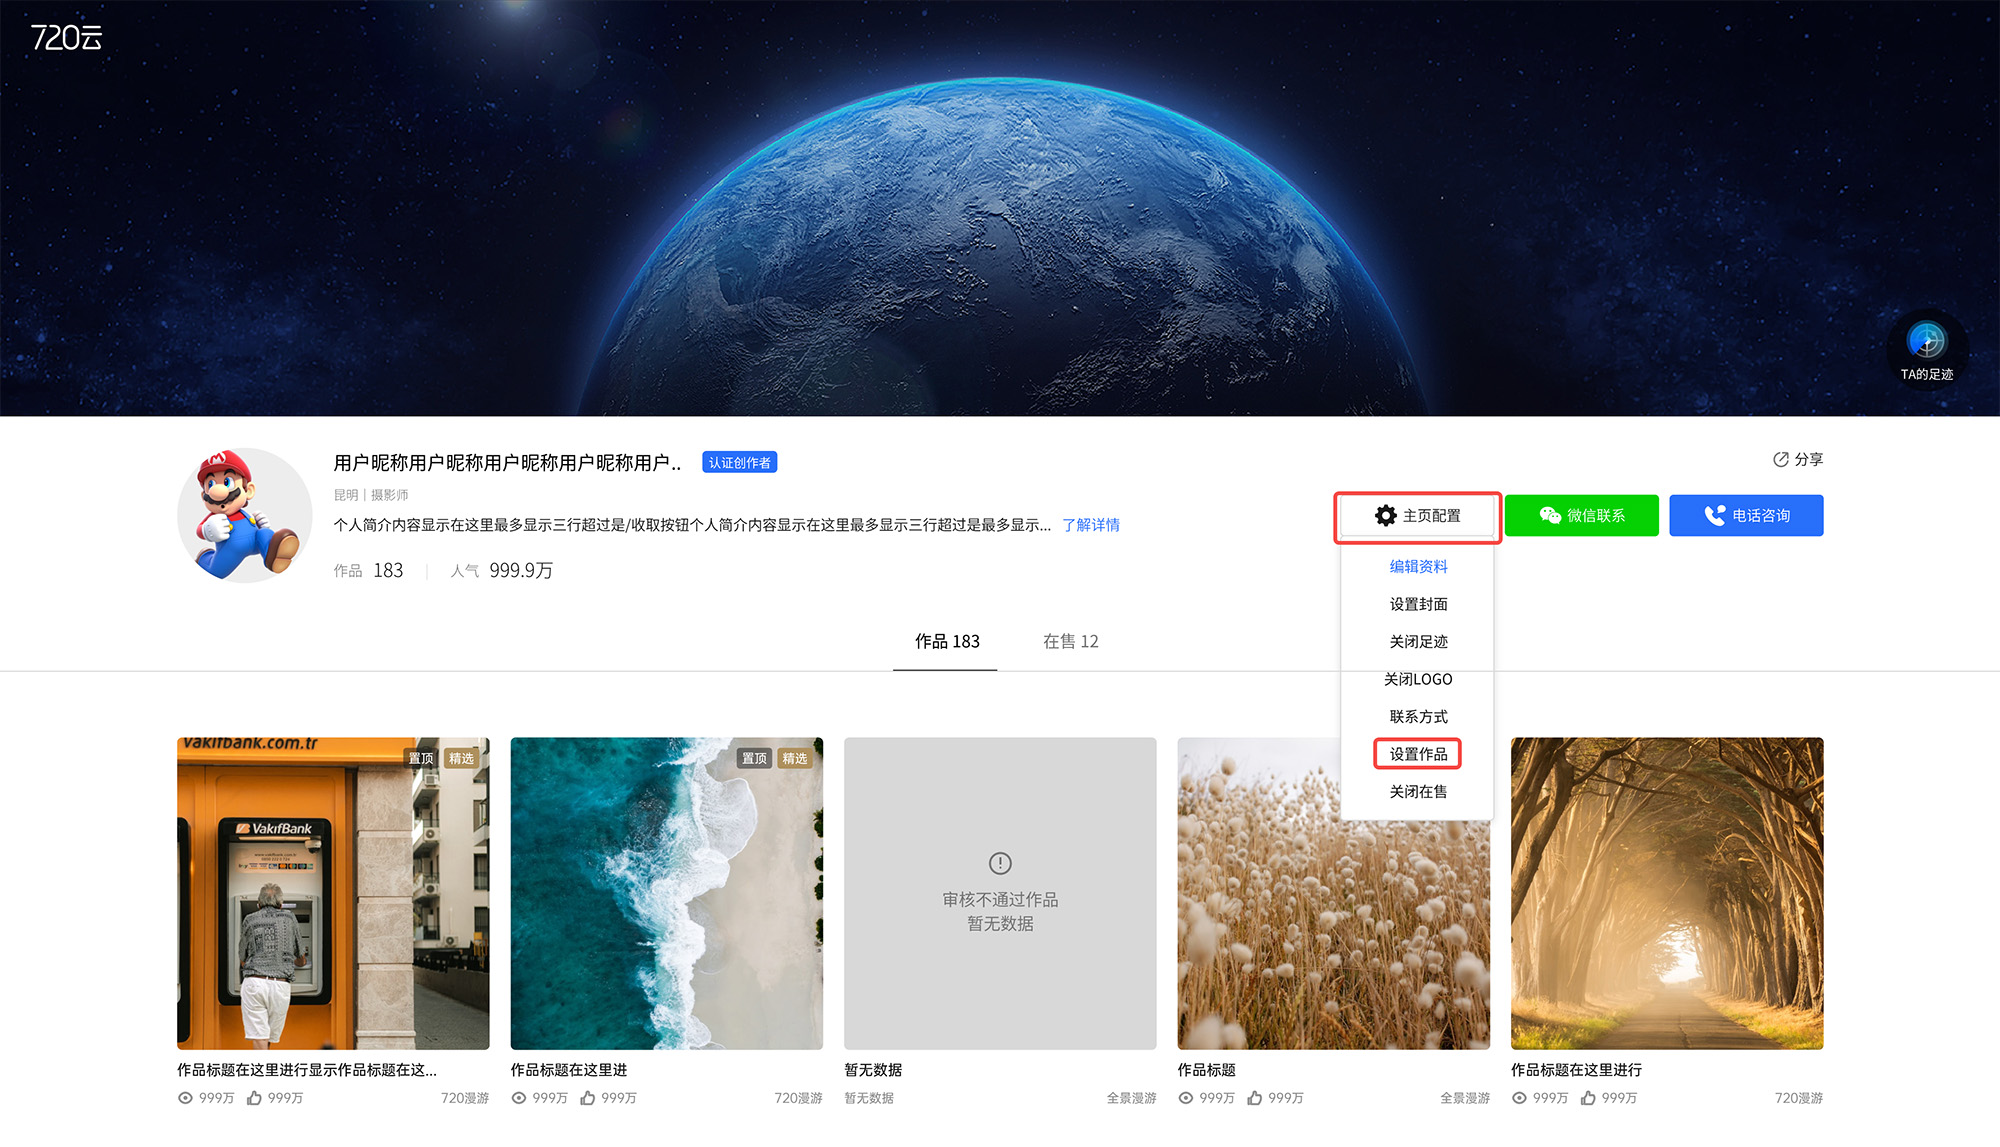
Task: Click the gear icon on 主页配置
Action: (1385, 515)
